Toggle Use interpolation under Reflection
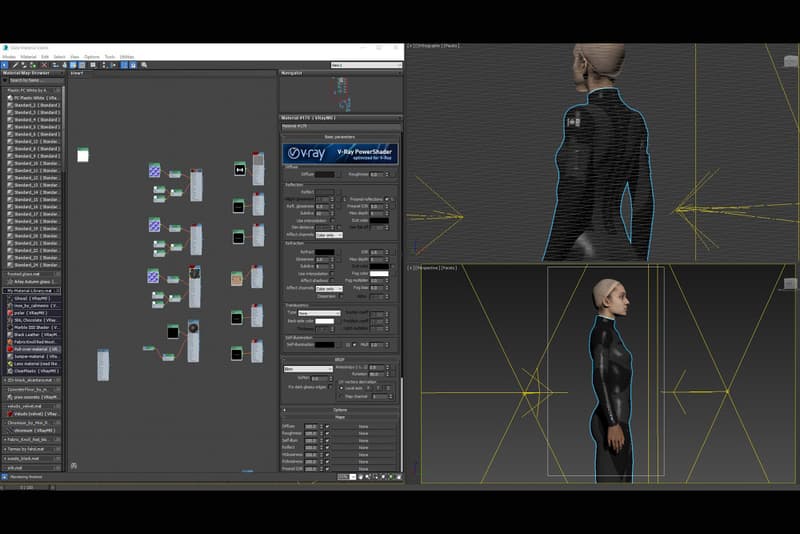This screenshot has width=800, height=534. click(x=332, y=220)
